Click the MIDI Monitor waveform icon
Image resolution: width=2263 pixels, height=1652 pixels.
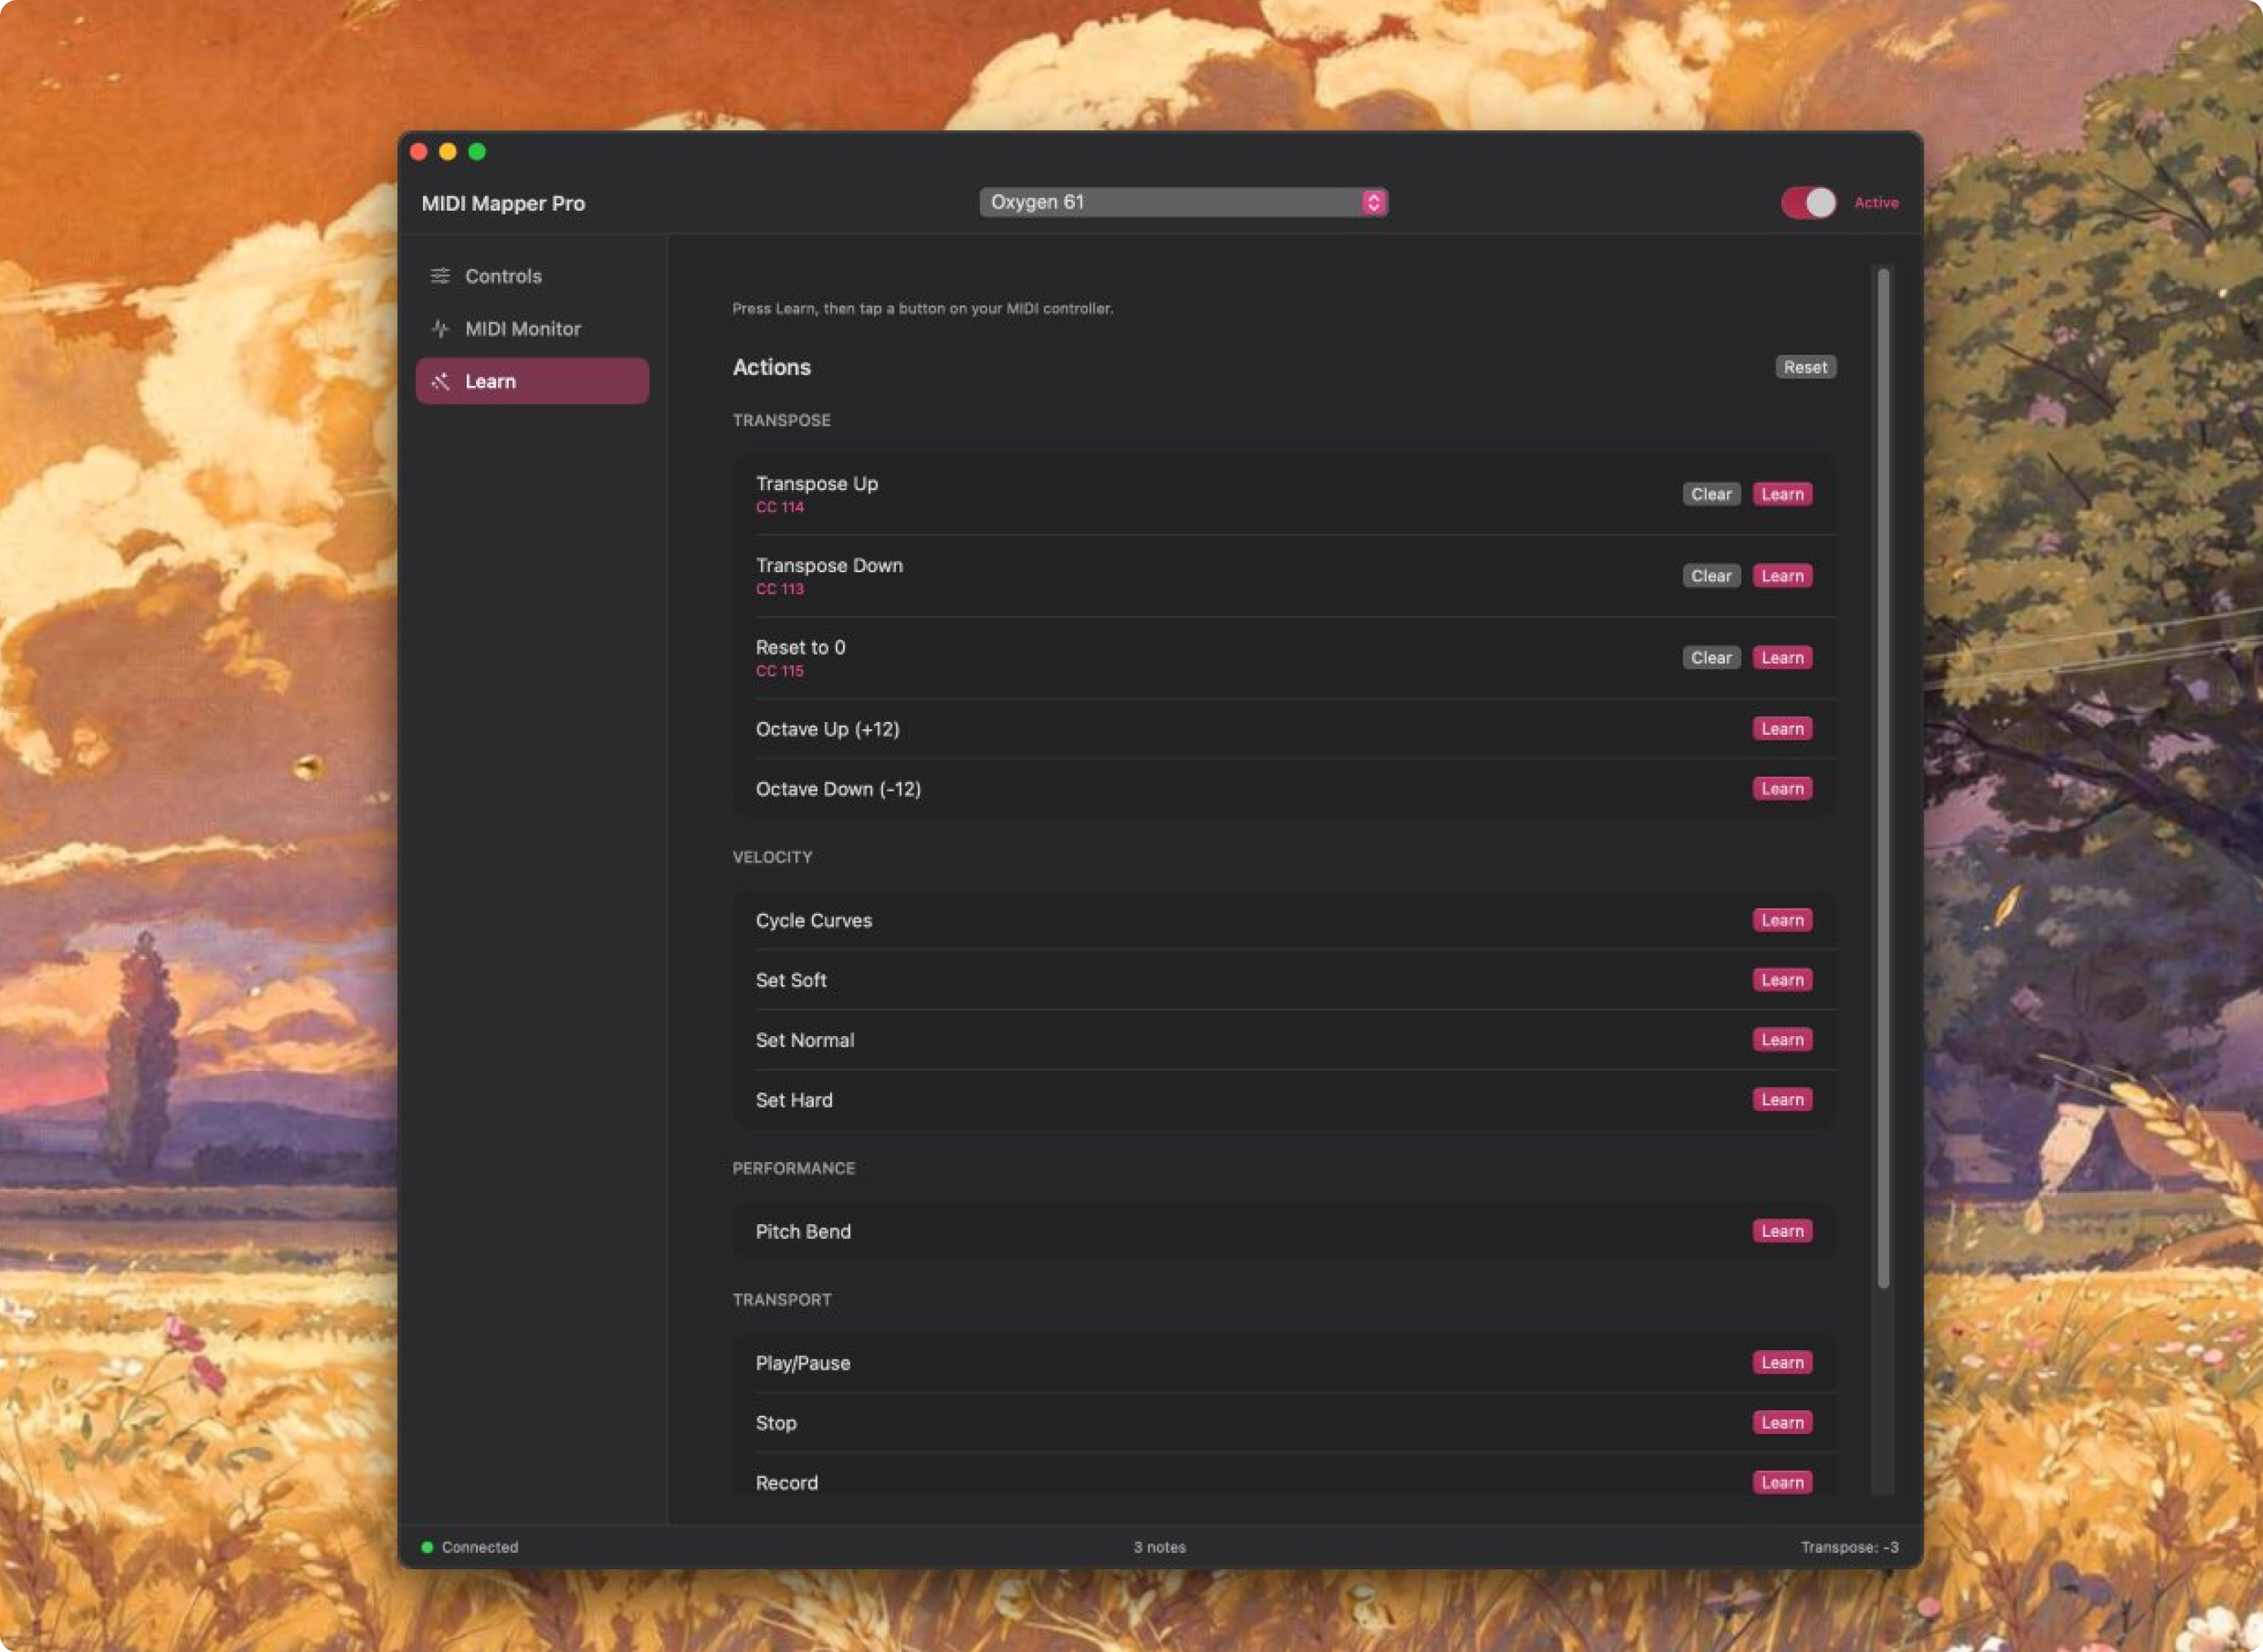click(x=440, y=328)
